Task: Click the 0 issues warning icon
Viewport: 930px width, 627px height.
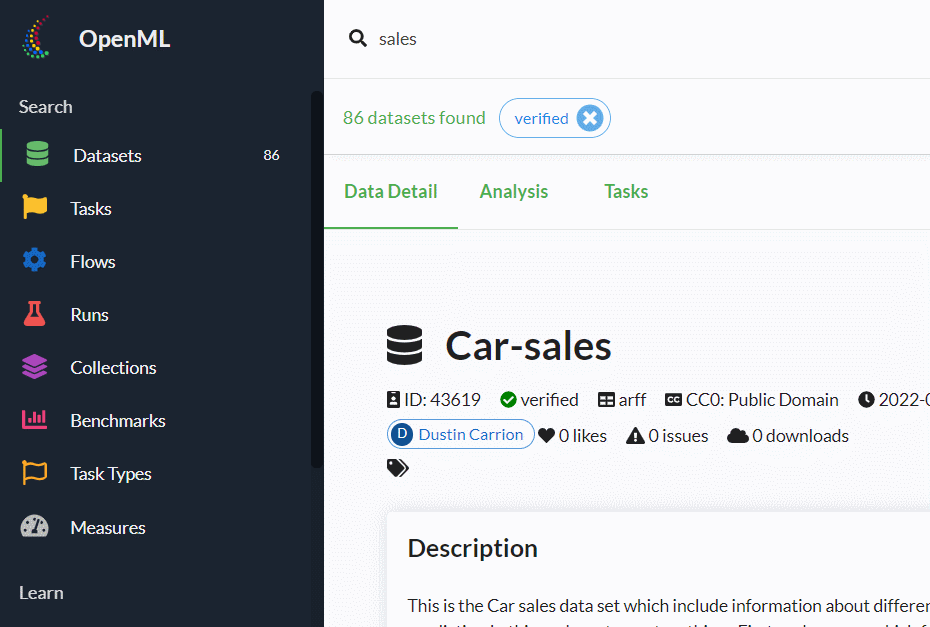Action: click(x=635, y=436)
